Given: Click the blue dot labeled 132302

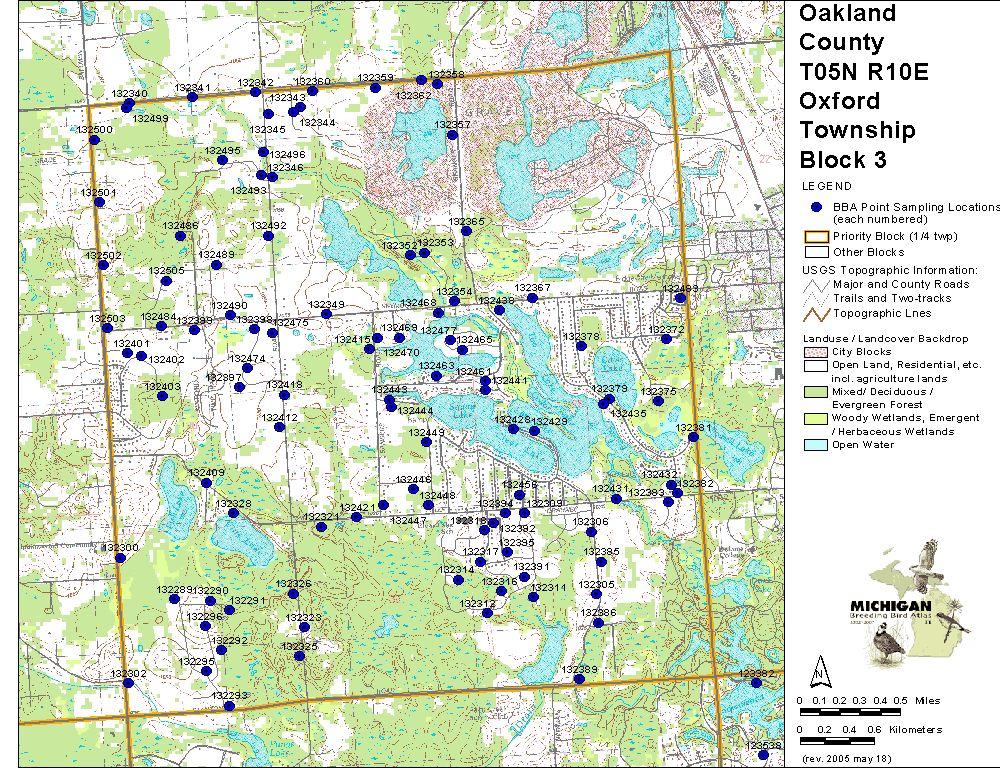Looking at the screenshot, I should point(128,683).
